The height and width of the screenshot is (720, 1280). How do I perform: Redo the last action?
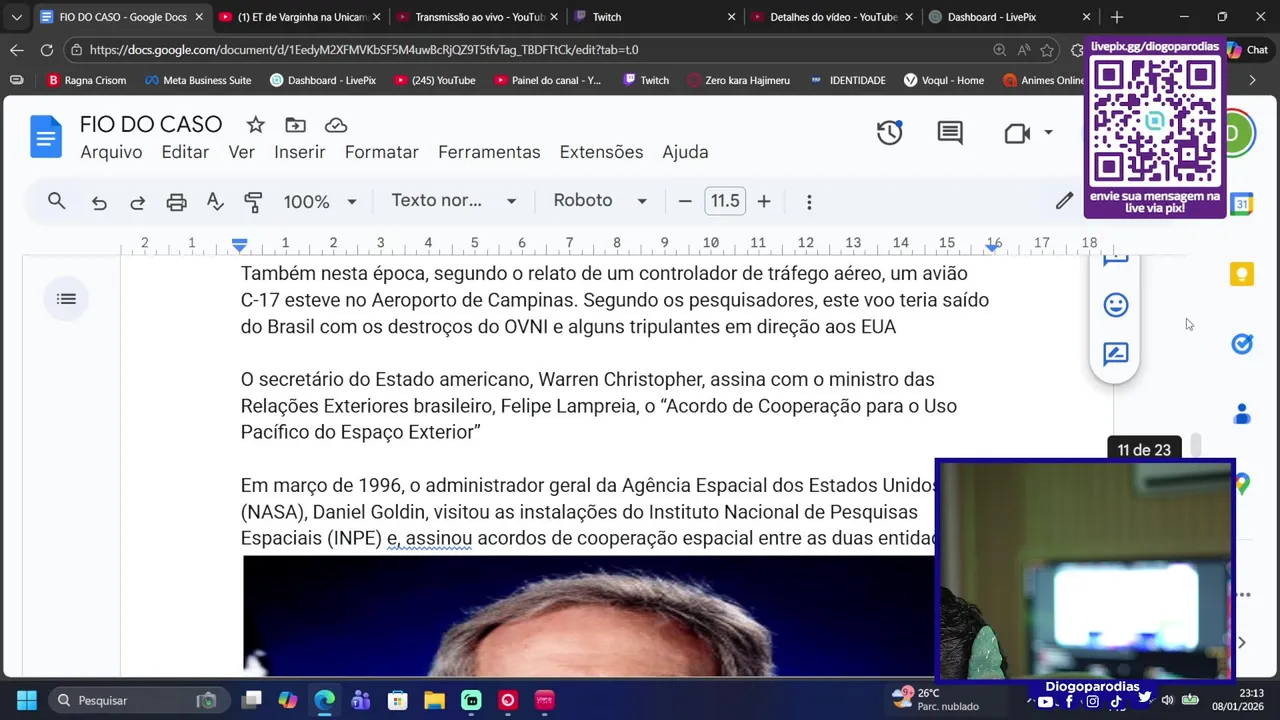pos(138,202)
